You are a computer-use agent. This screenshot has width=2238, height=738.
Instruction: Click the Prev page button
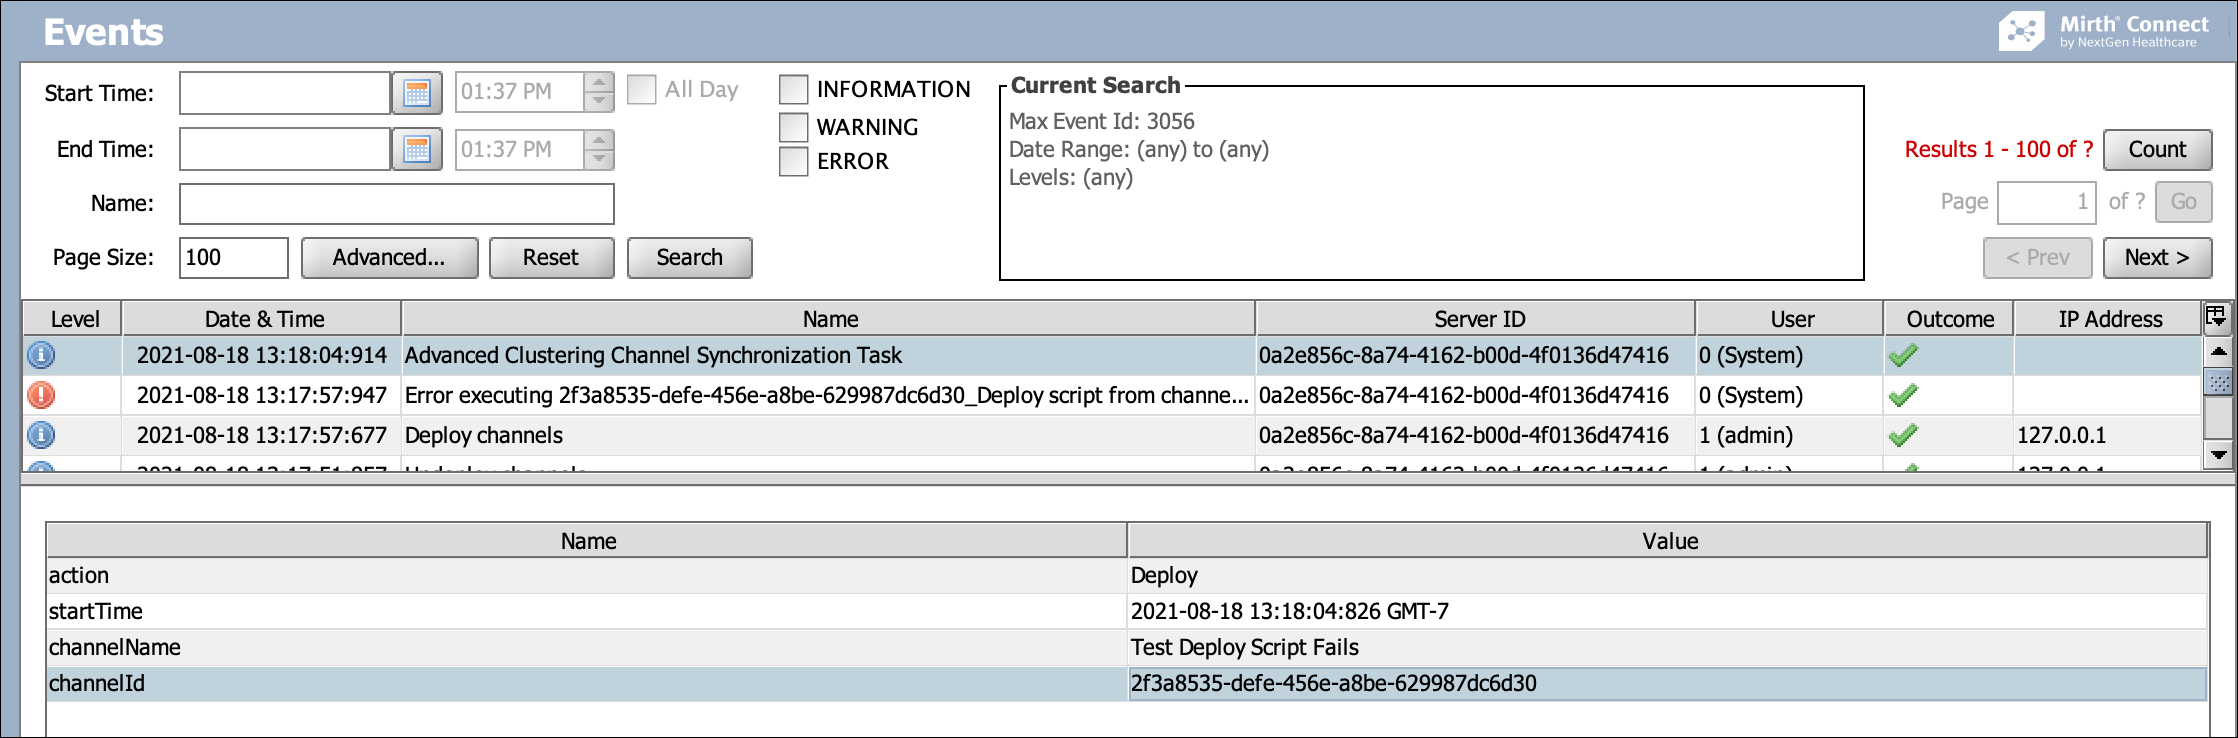(2038, 257)
